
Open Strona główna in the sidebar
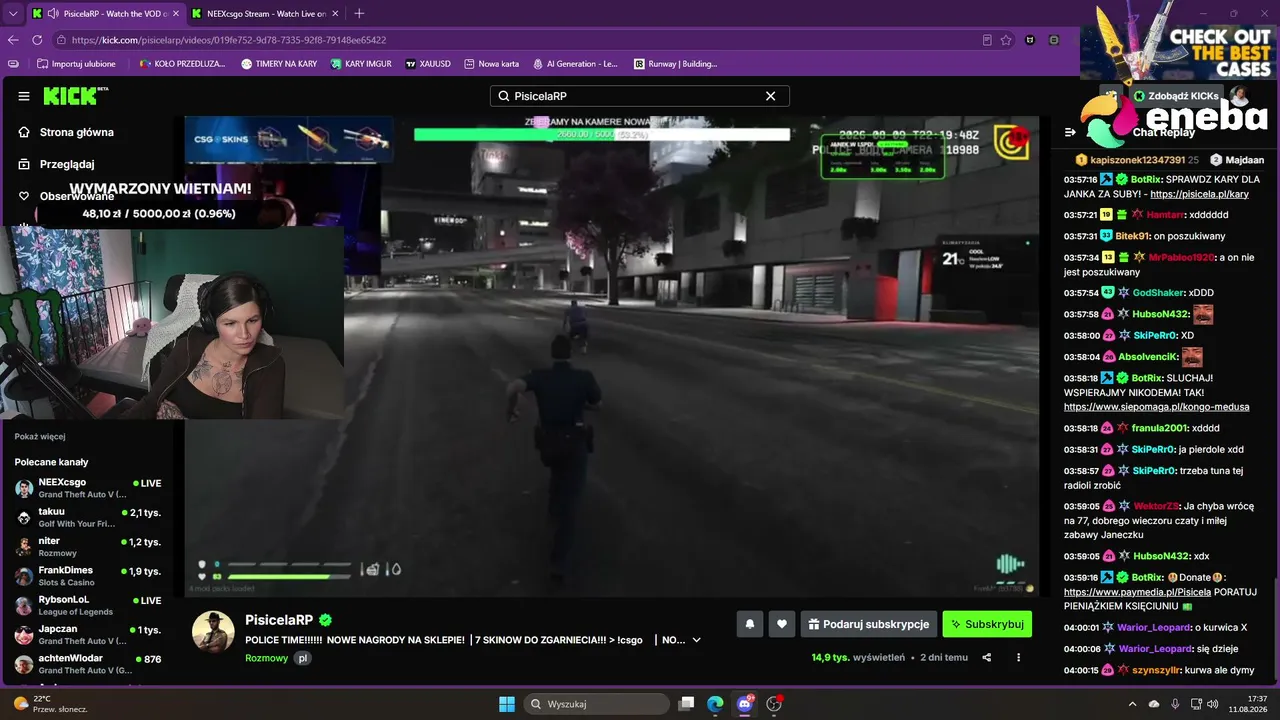pos(76,132)
